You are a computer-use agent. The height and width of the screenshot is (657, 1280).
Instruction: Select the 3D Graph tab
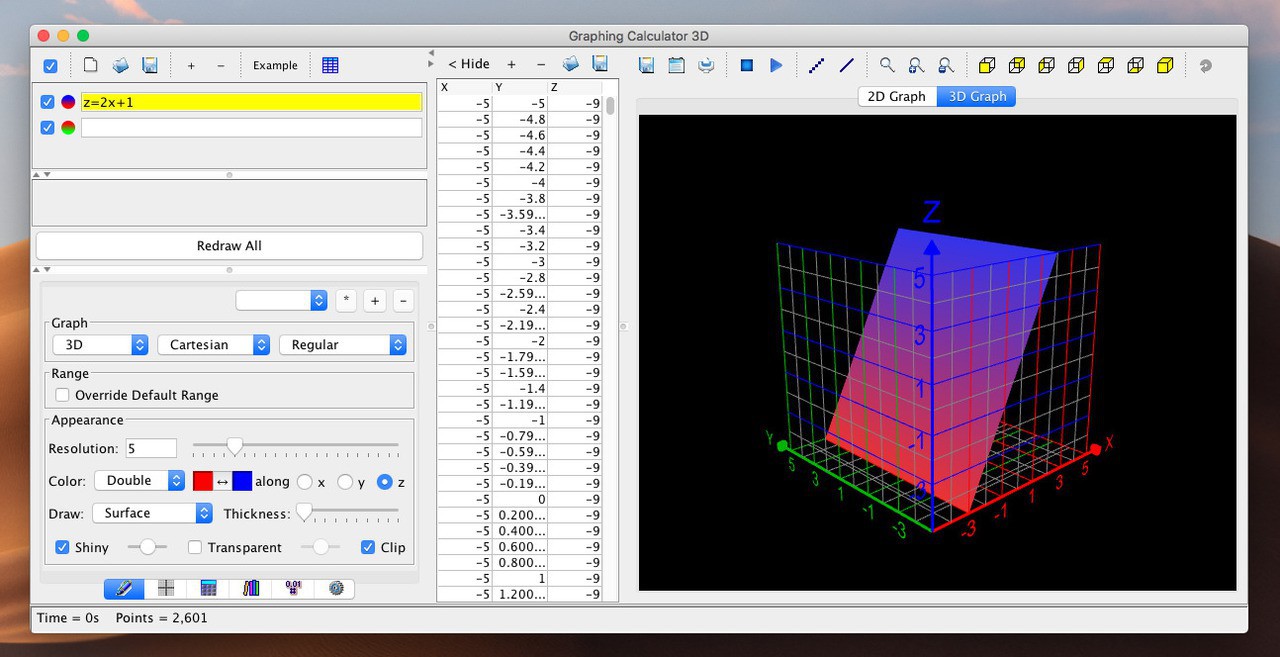(x=977, y=96)
